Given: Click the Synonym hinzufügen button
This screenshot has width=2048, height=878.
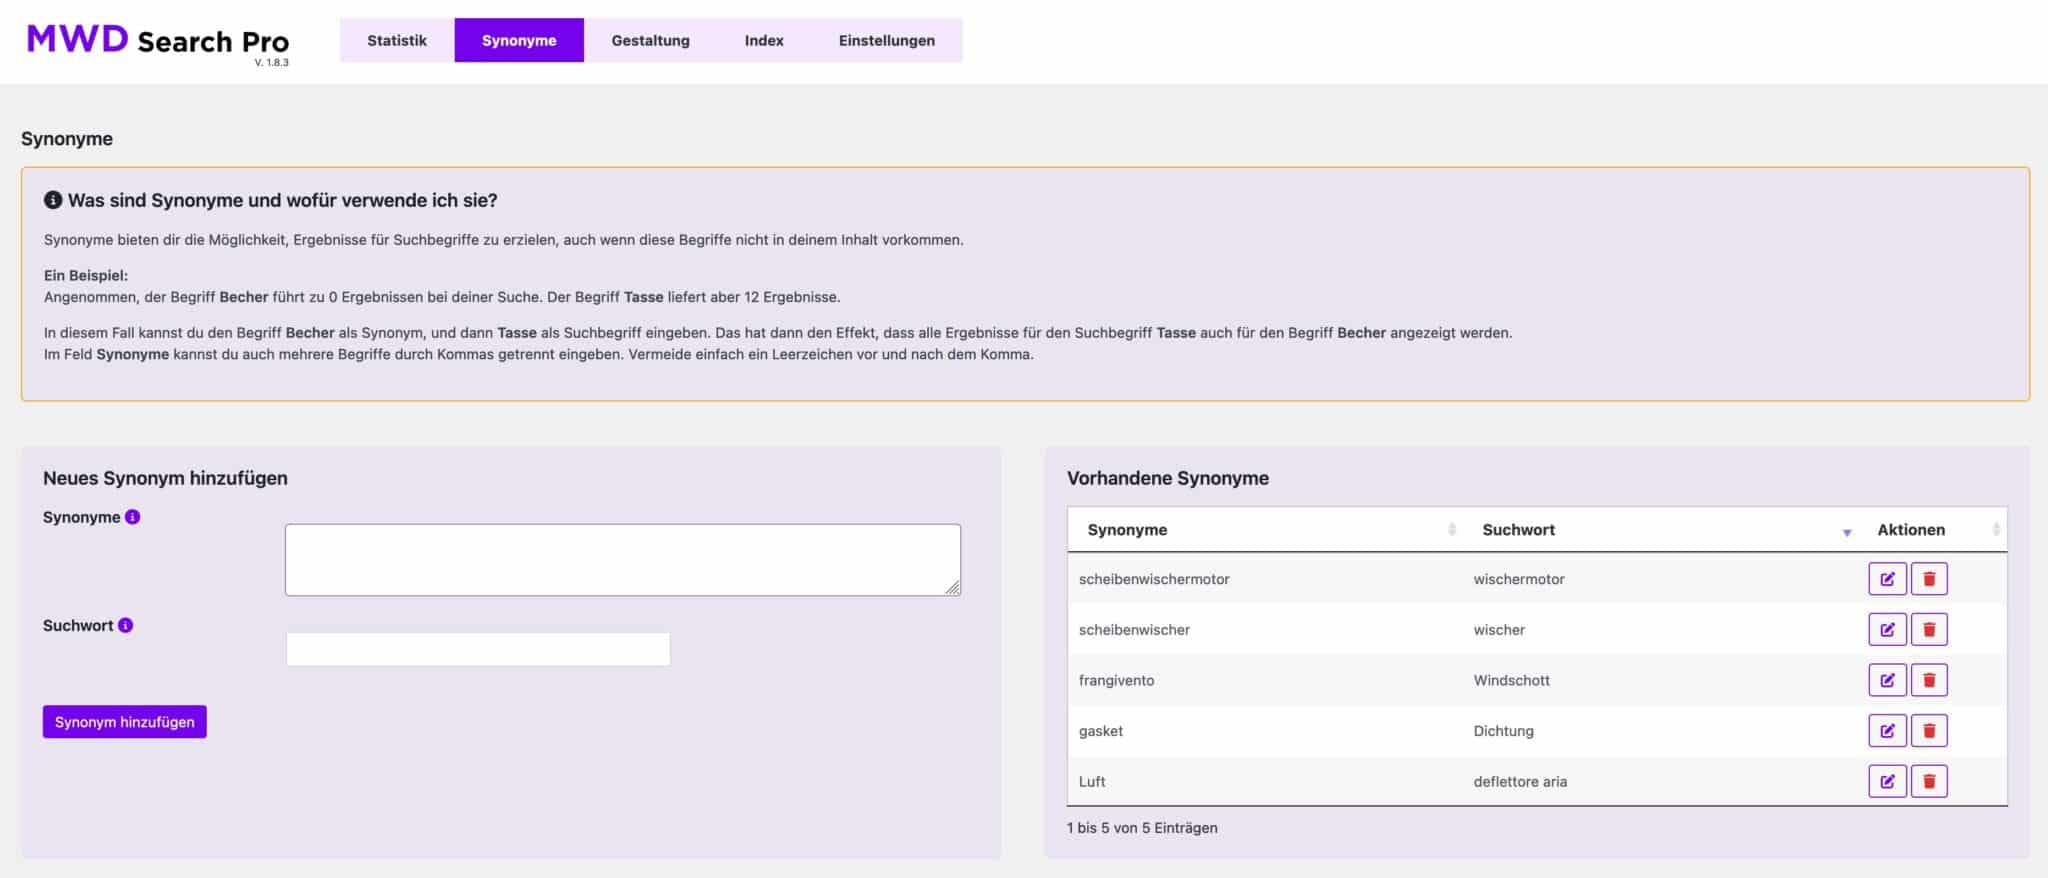Looking at the screenshot, I should click(x=125, y=722).
